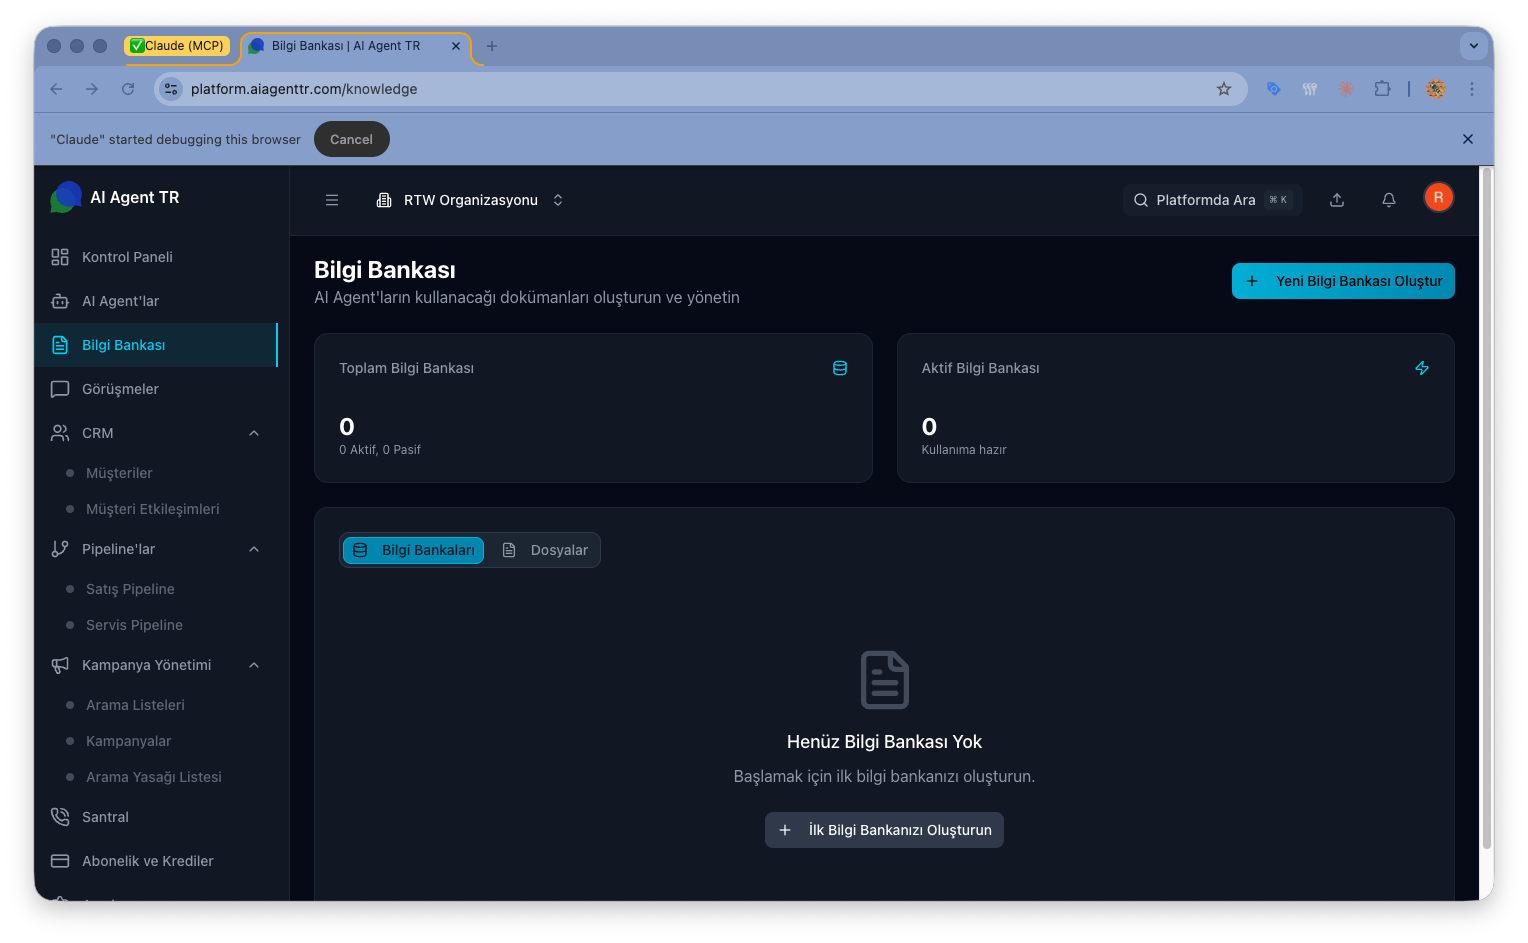Reload the page in the browser
The image size is (1528, 943).
pos(128,89)
